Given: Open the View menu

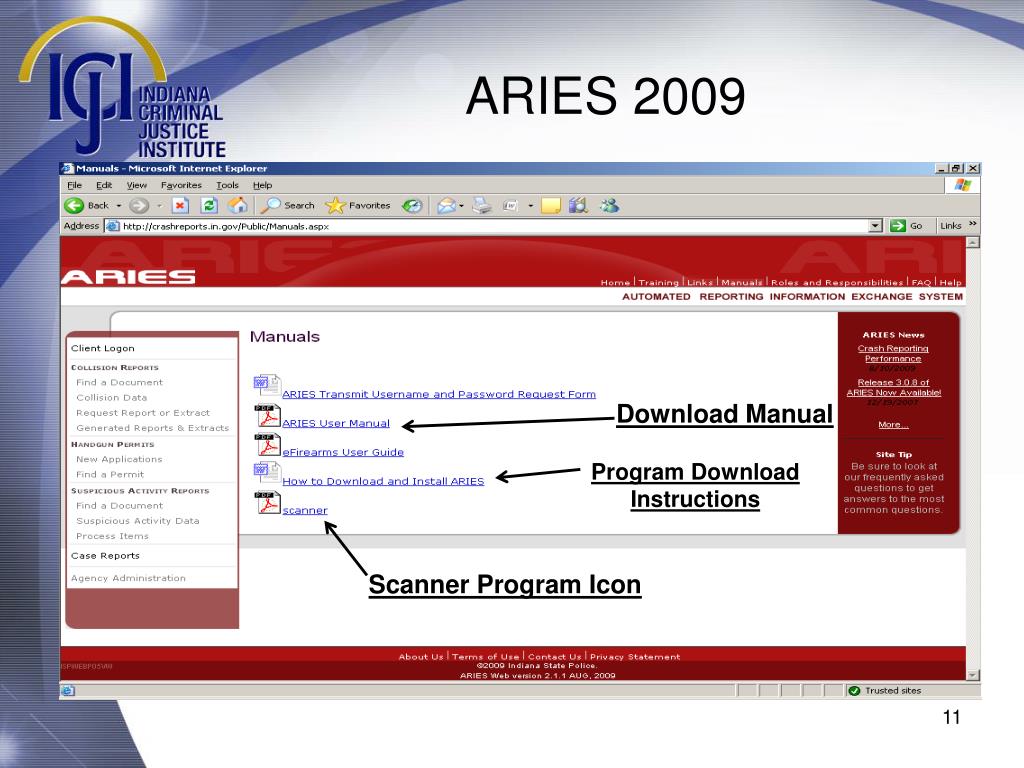Looking at the screenshot, I should pos(136,185).
